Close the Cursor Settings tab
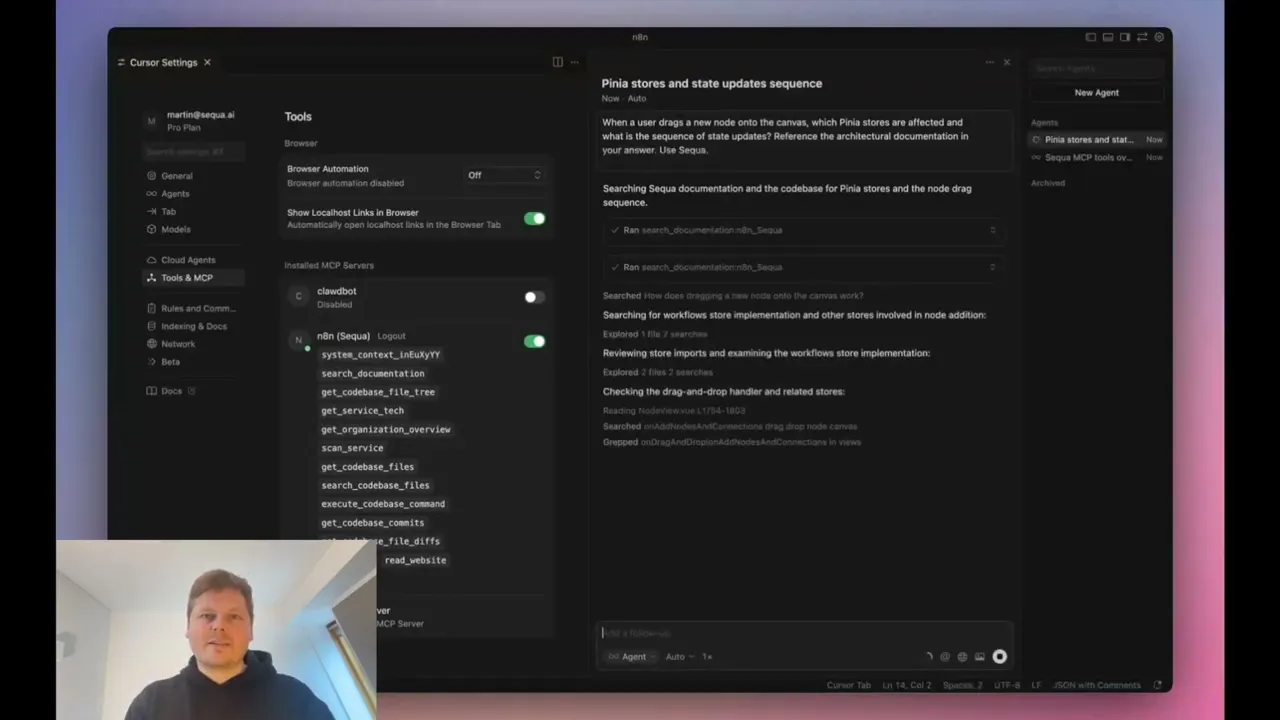Viewport: 1280px width, 720px height. tap(207, 62)
